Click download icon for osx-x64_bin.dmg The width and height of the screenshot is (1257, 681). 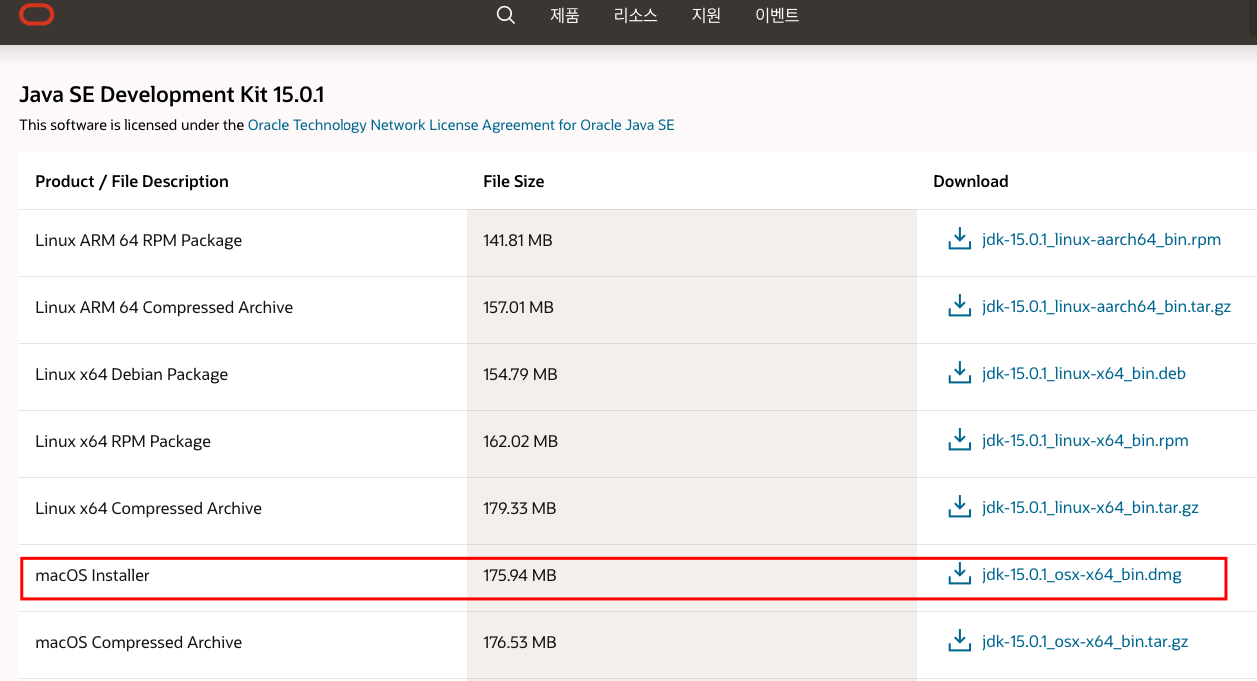coord(959,574)
